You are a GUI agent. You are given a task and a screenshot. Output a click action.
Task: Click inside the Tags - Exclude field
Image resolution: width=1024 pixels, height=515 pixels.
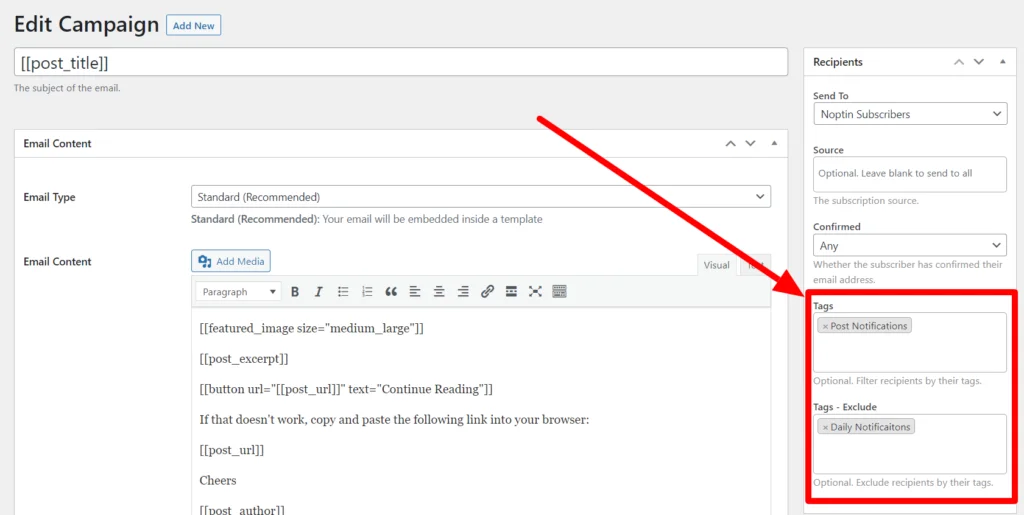pyautogui.click(x=910, y=444)
